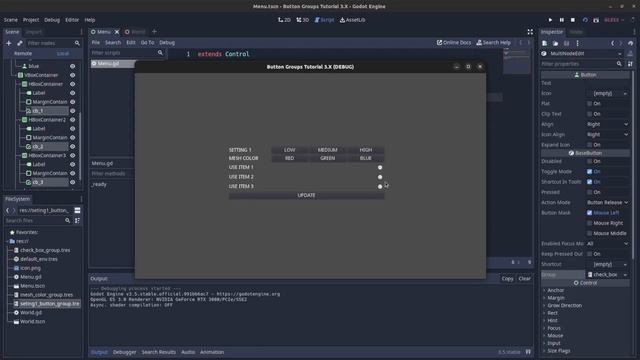Select check_box_group.tres in FileSystem
Viewport: 640px width, 360px height.
45,250
